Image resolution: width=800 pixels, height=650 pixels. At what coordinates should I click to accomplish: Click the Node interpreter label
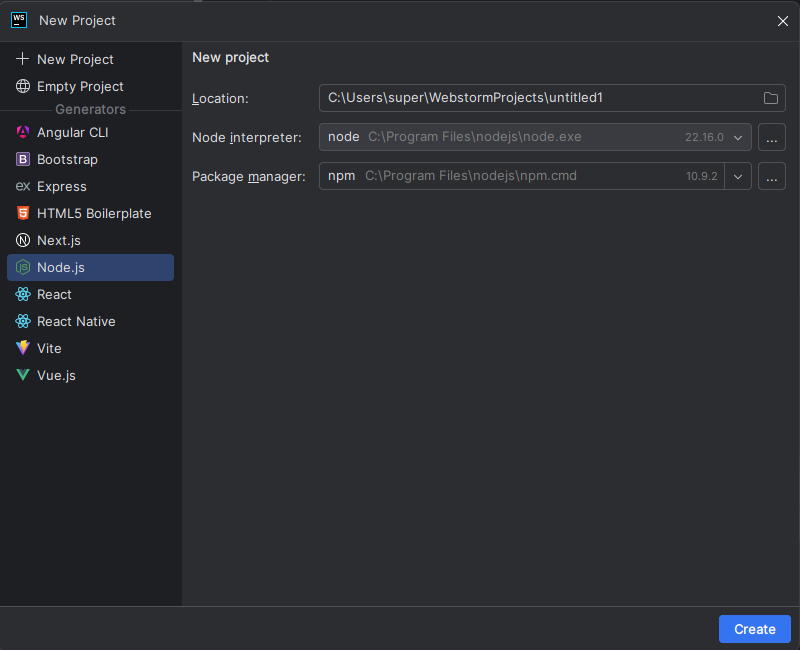[247, 138]
